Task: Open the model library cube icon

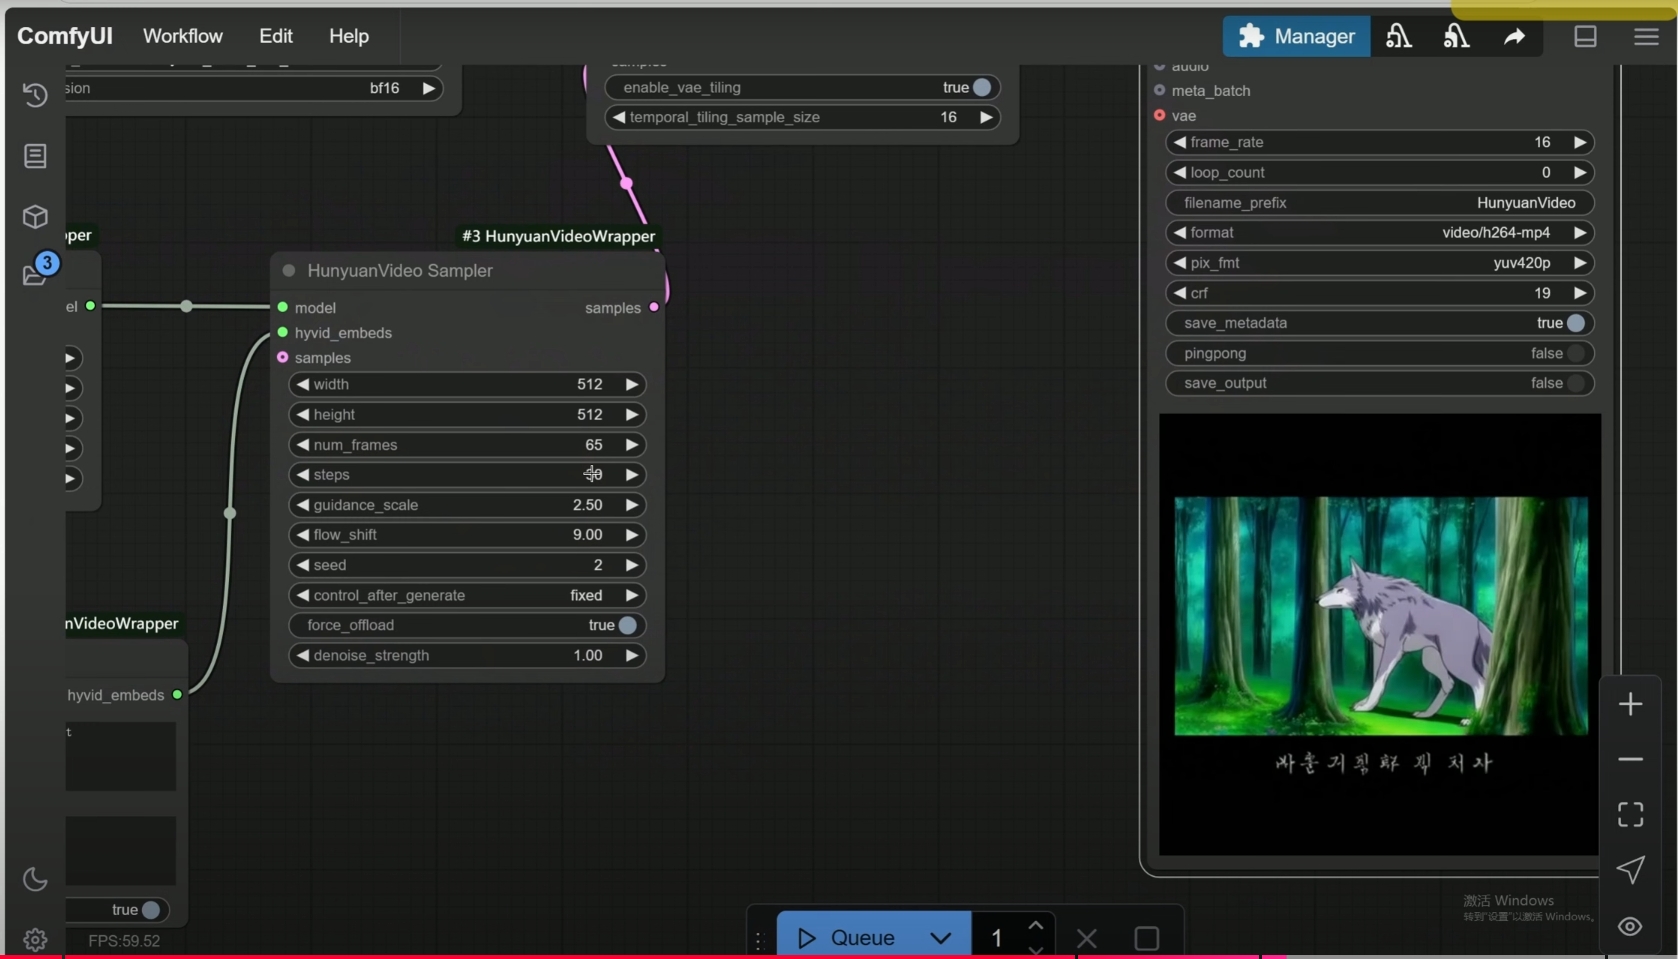Action: (35, 217)
